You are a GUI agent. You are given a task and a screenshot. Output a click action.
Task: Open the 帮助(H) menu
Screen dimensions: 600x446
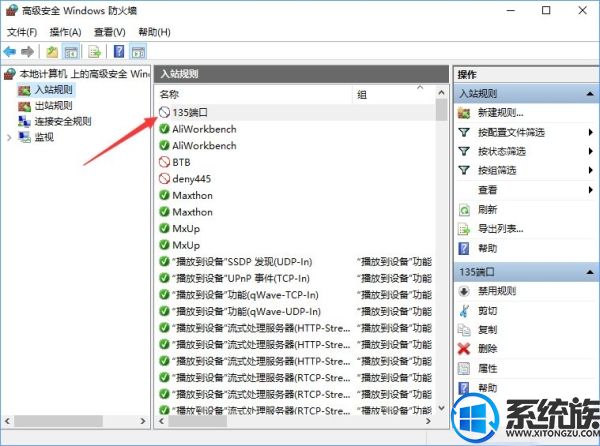pyautogui.click(x=154, y=32)
